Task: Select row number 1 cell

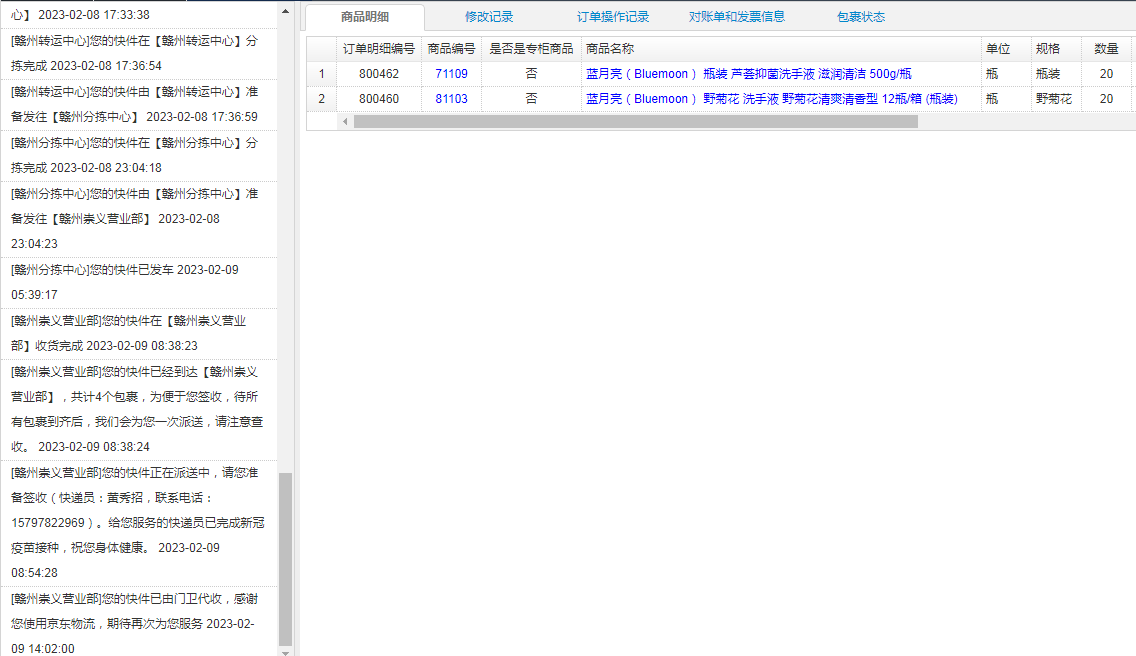Action: (322, 74)
